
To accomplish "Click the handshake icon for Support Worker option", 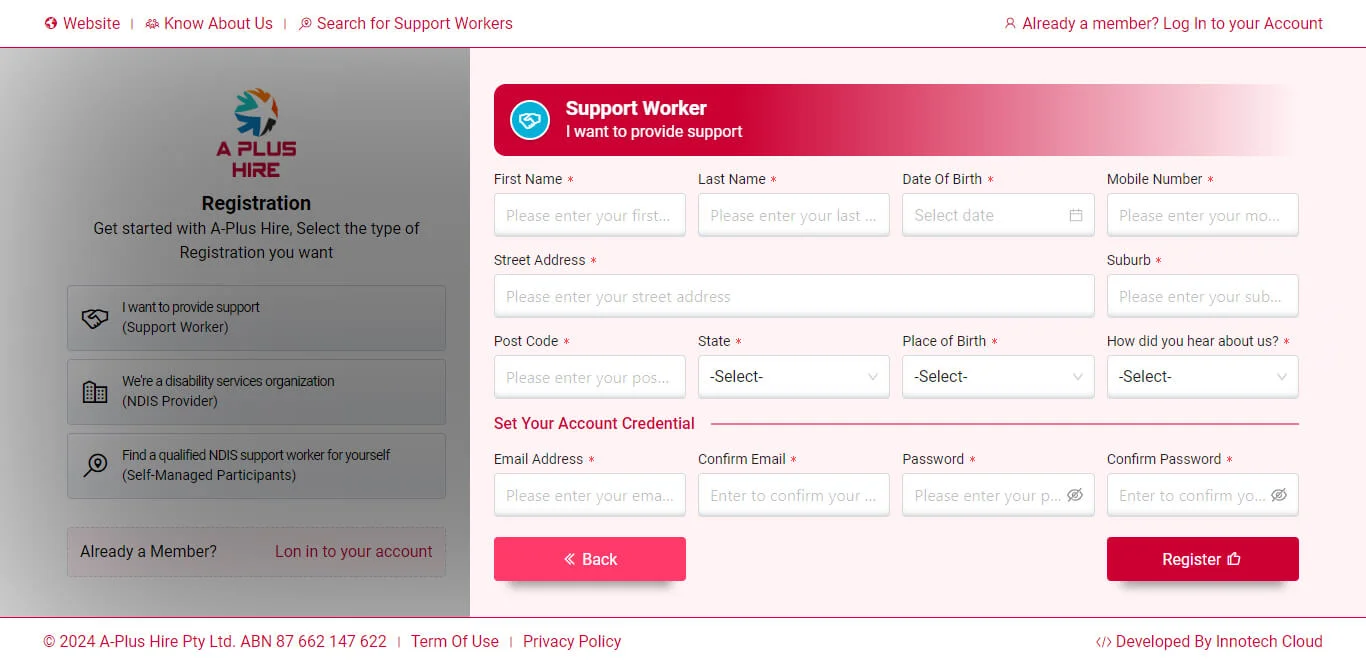I will coord(95,318).
